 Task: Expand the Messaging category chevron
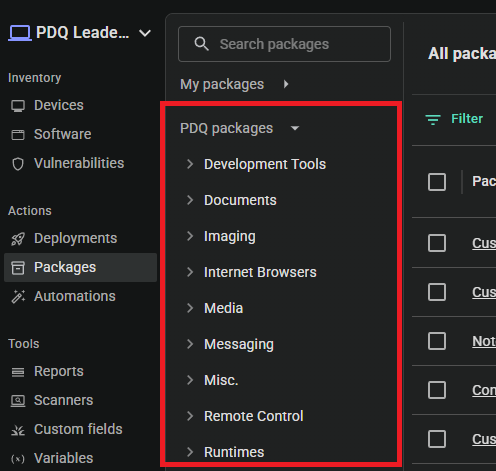(190, 344)
